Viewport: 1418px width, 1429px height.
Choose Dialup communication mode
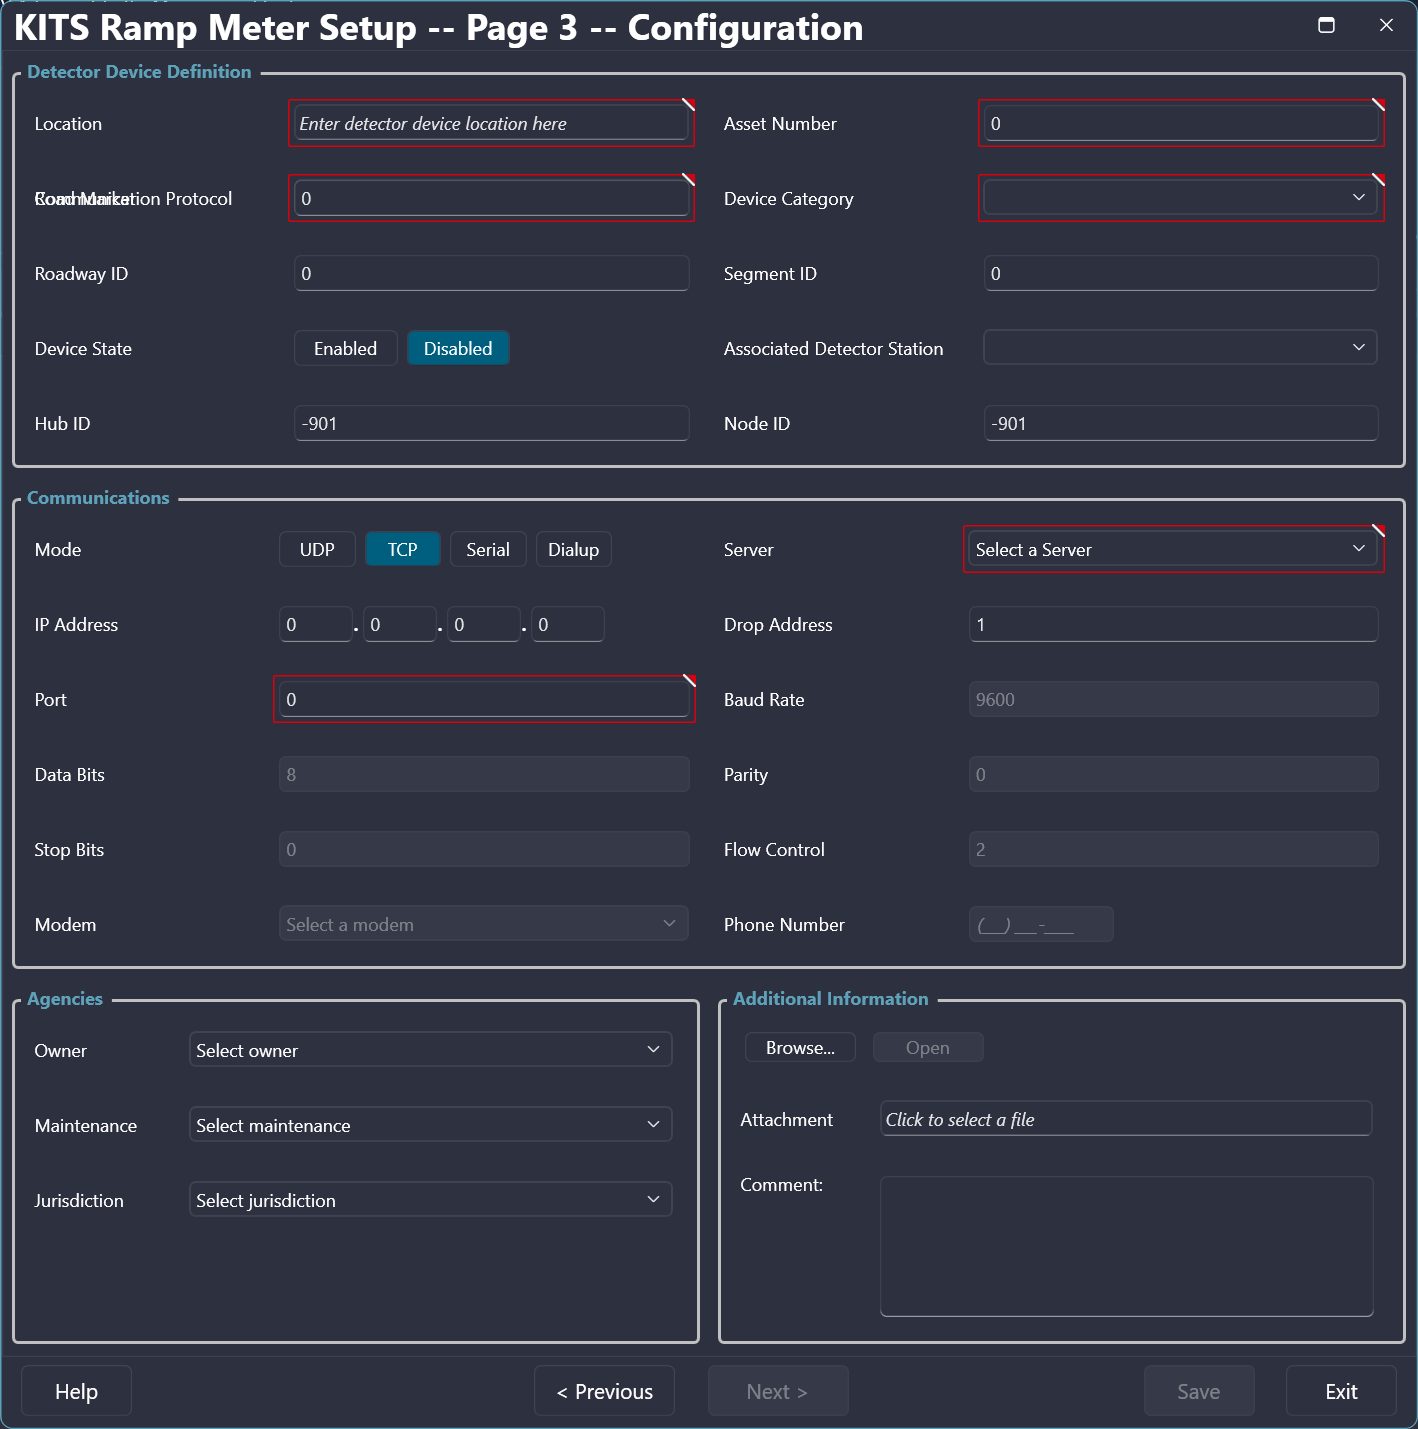[x=573, y=549]
